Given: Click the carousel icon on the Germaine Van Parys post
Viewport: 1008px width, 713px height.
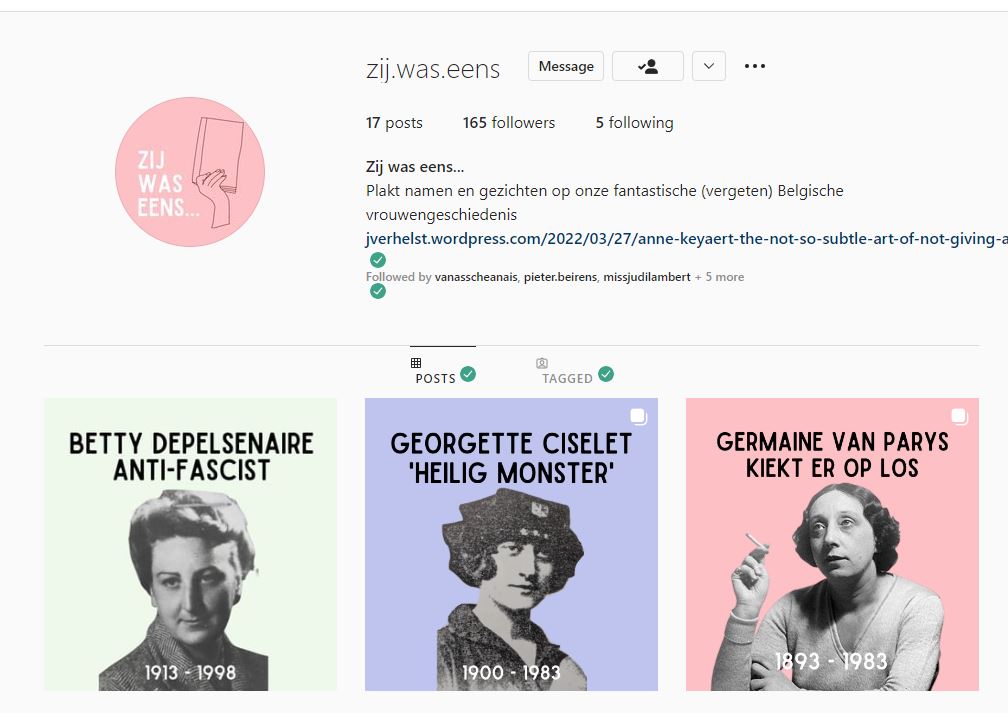Looking at the screenshot, I should 959,417.
